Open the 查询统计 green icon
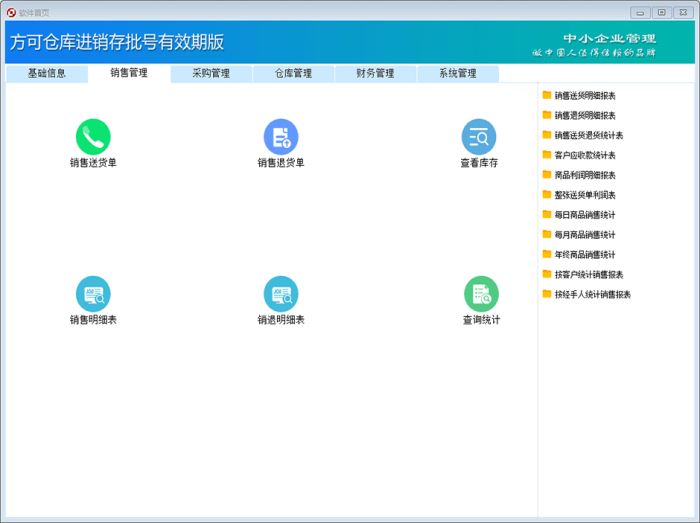700x523 pixels. coord(481,294)
